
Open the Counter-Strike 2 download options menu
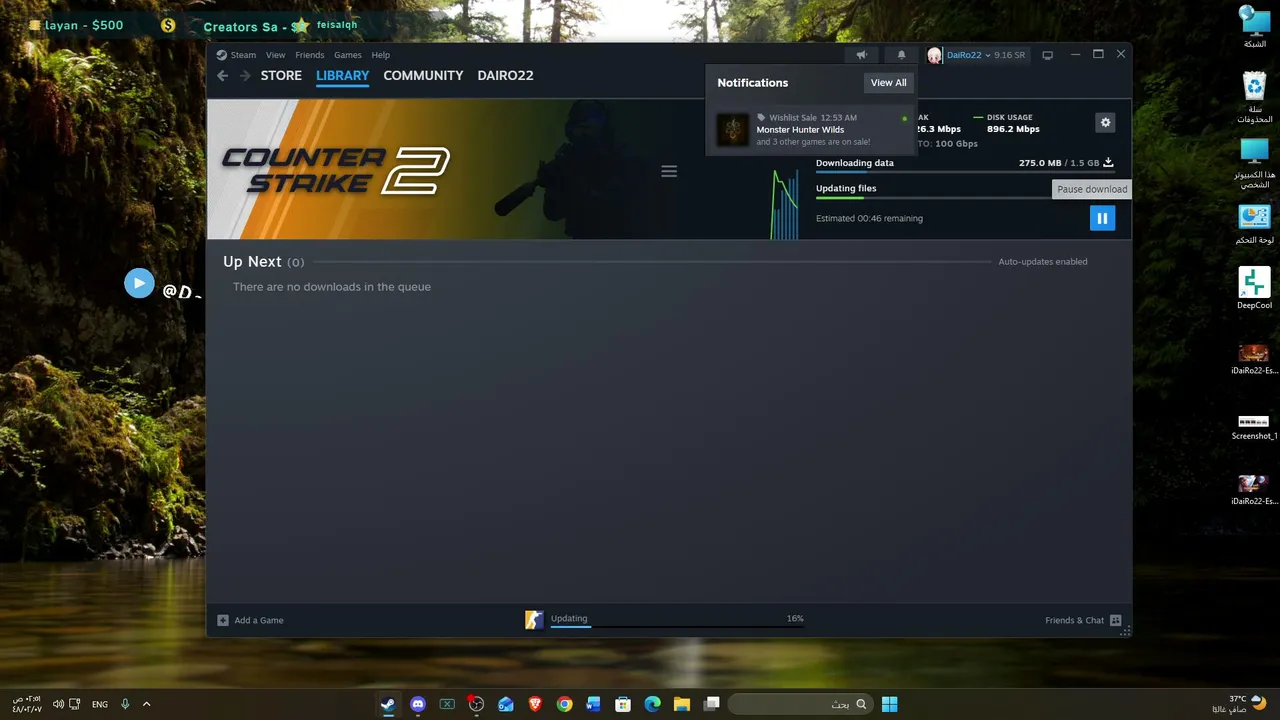tap(669, 171)
